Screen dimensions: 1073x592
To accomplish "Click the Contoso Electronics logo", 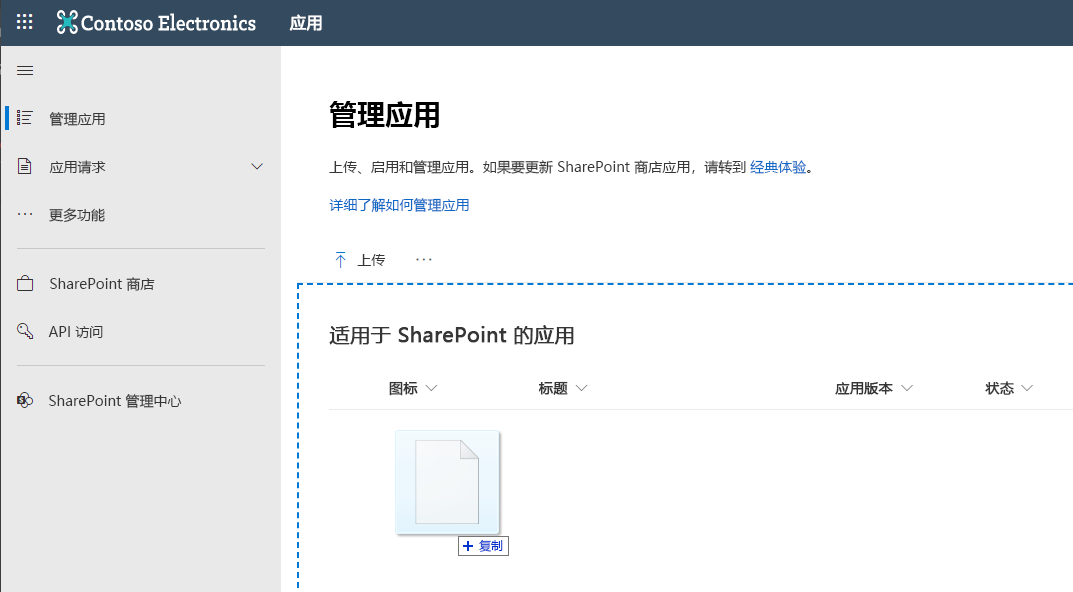I will click(155, 22).
